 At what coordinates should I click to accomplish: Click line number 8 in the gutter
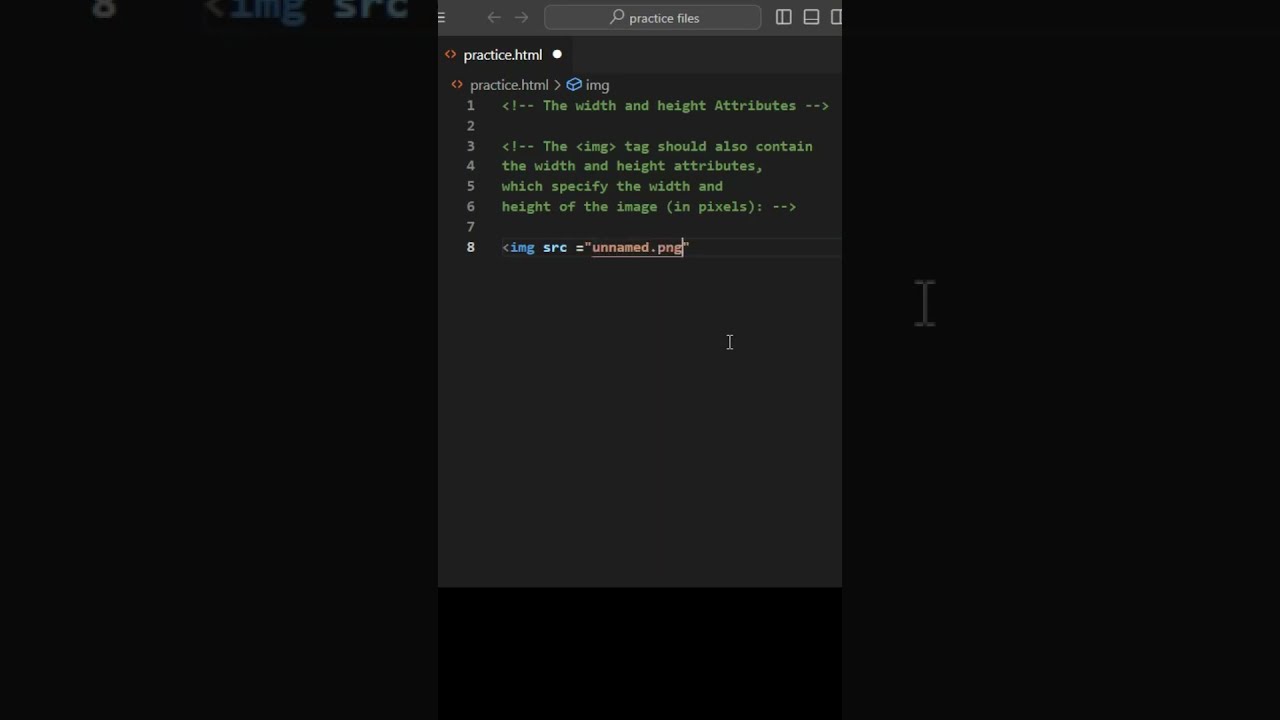pos(470,247)
